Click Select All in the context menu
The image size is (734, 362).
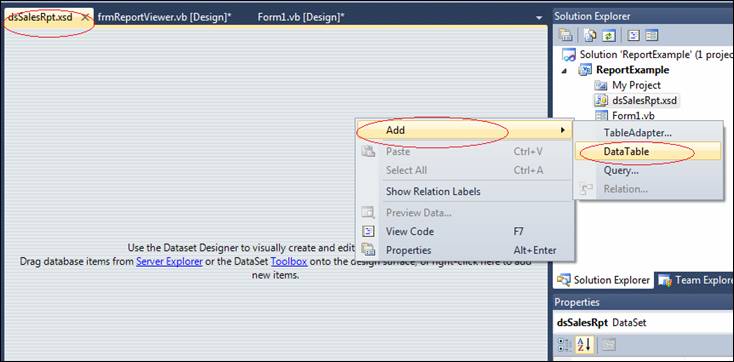tap(464, 170)
